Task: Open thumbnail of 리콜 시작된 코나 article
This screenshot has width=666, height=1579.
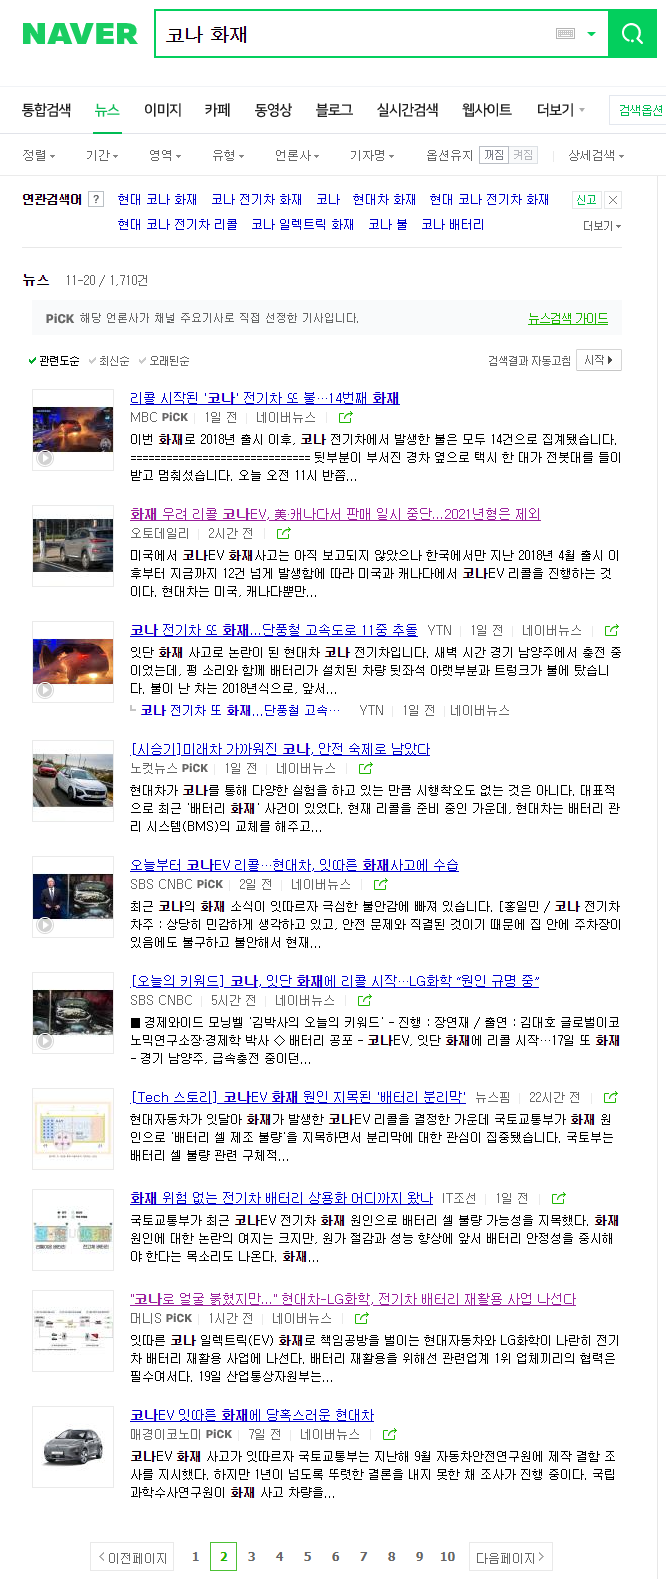Action: tap(73, 430)
